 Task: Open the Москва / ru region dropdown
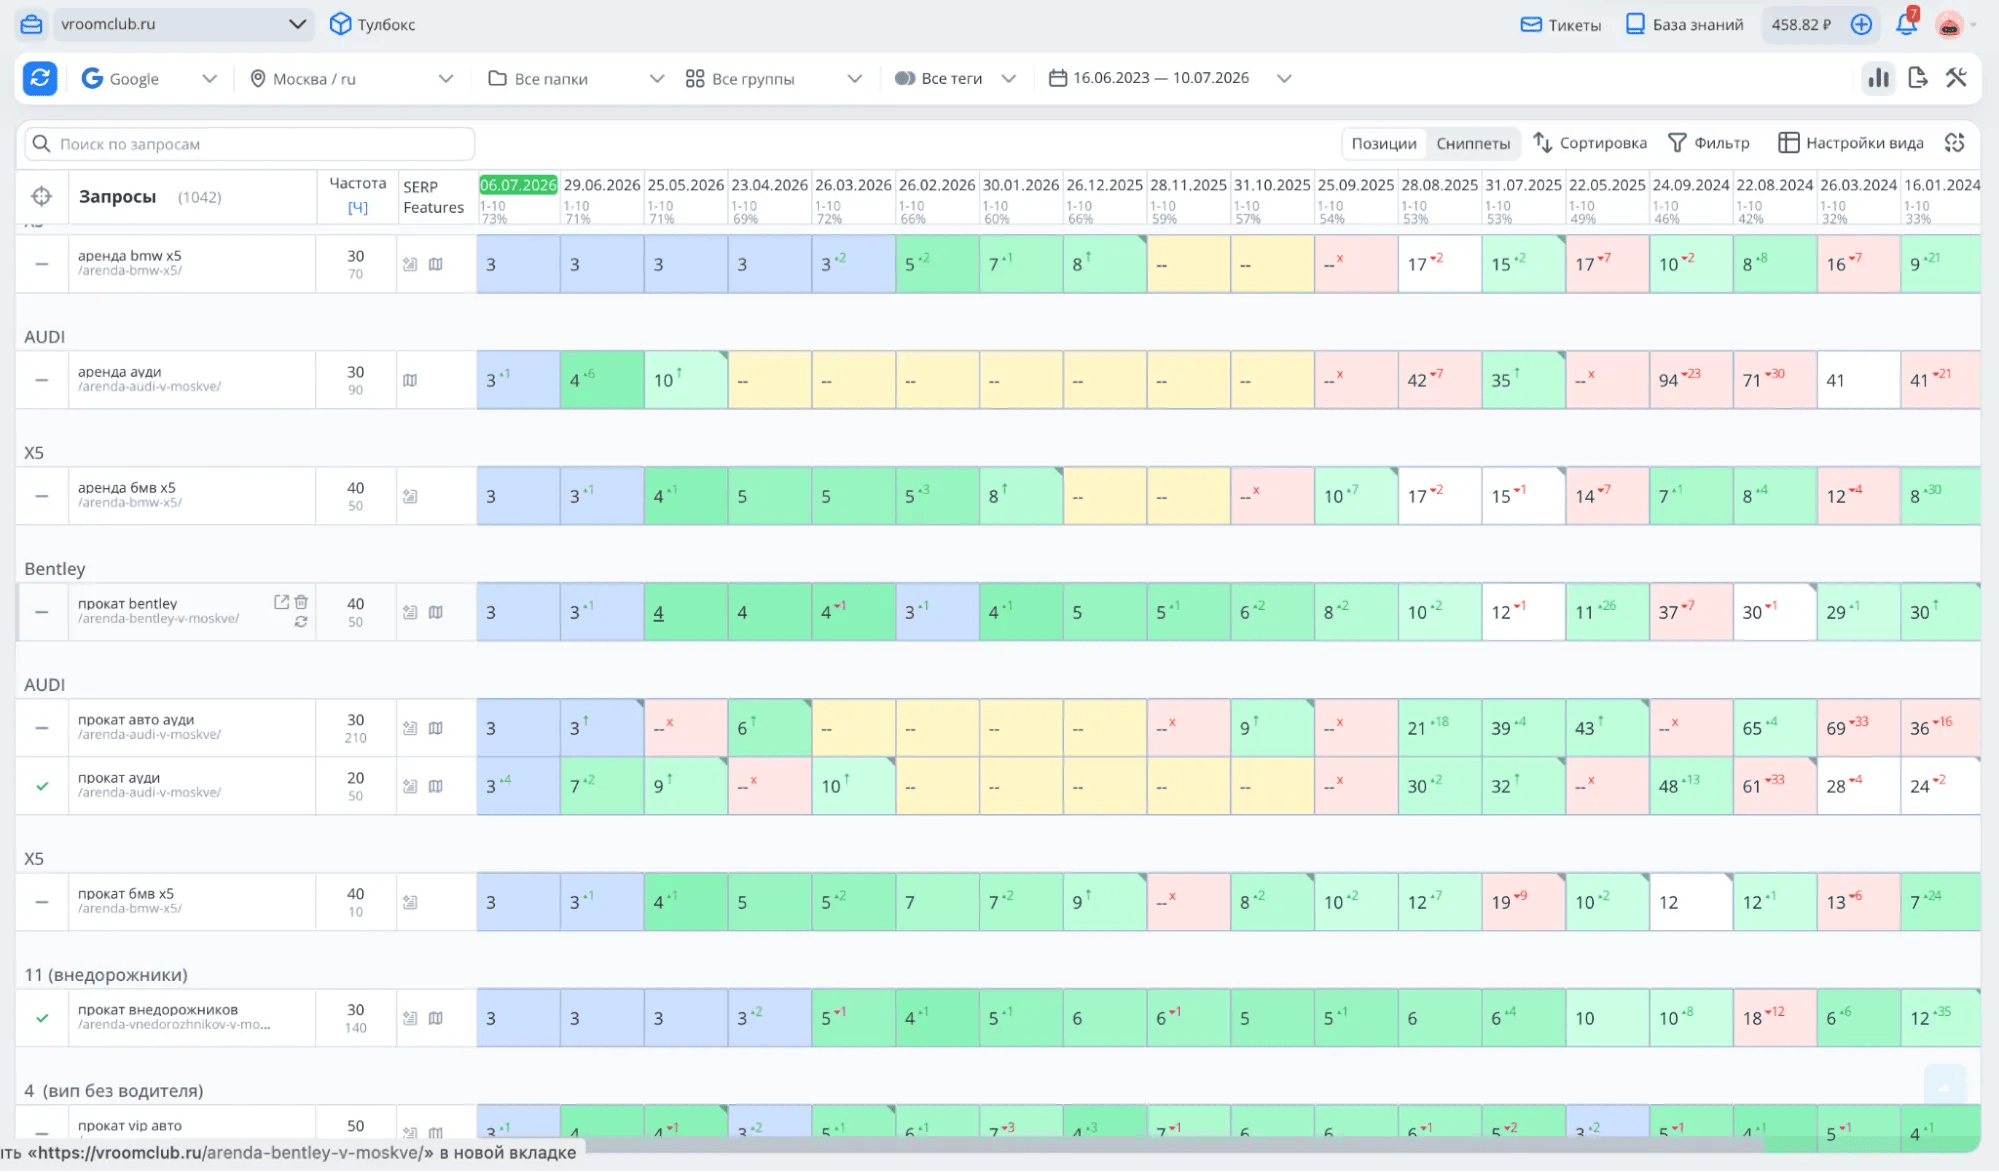pos(351,78)
